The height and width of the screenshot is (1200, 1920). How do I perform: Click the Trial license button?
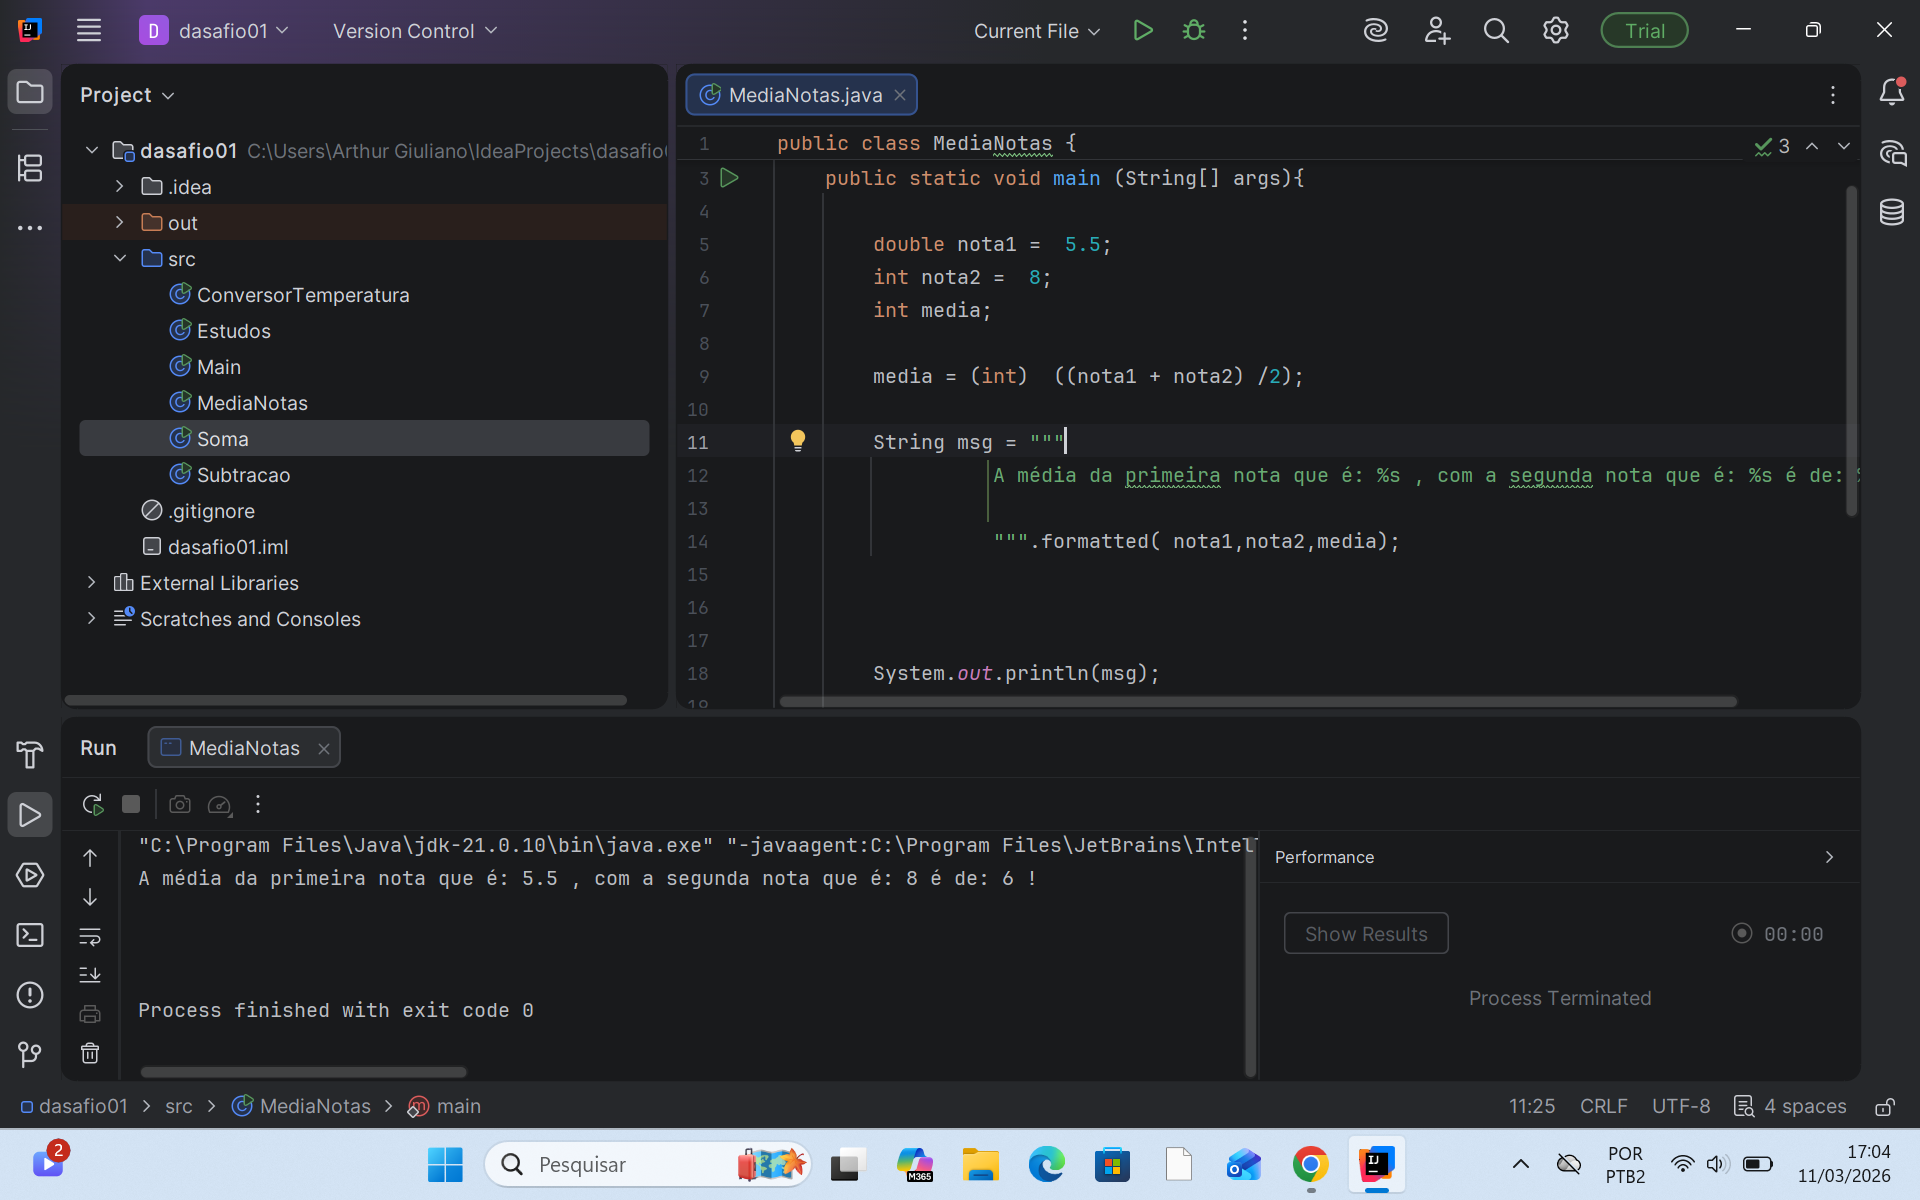pyautogui.click(x=1643, y=31)
